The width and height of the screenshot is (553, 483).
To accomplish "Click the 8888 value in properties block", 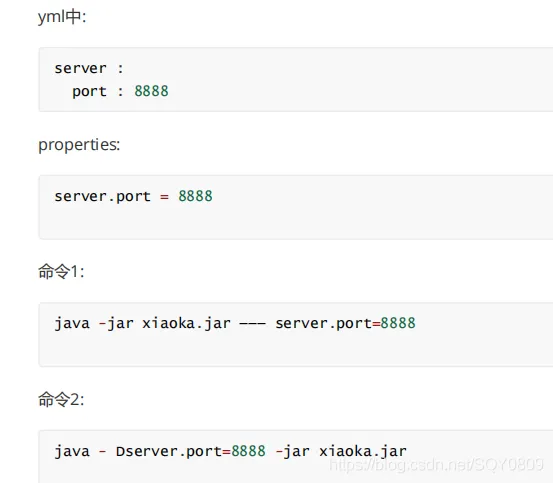I will point(195,196).
